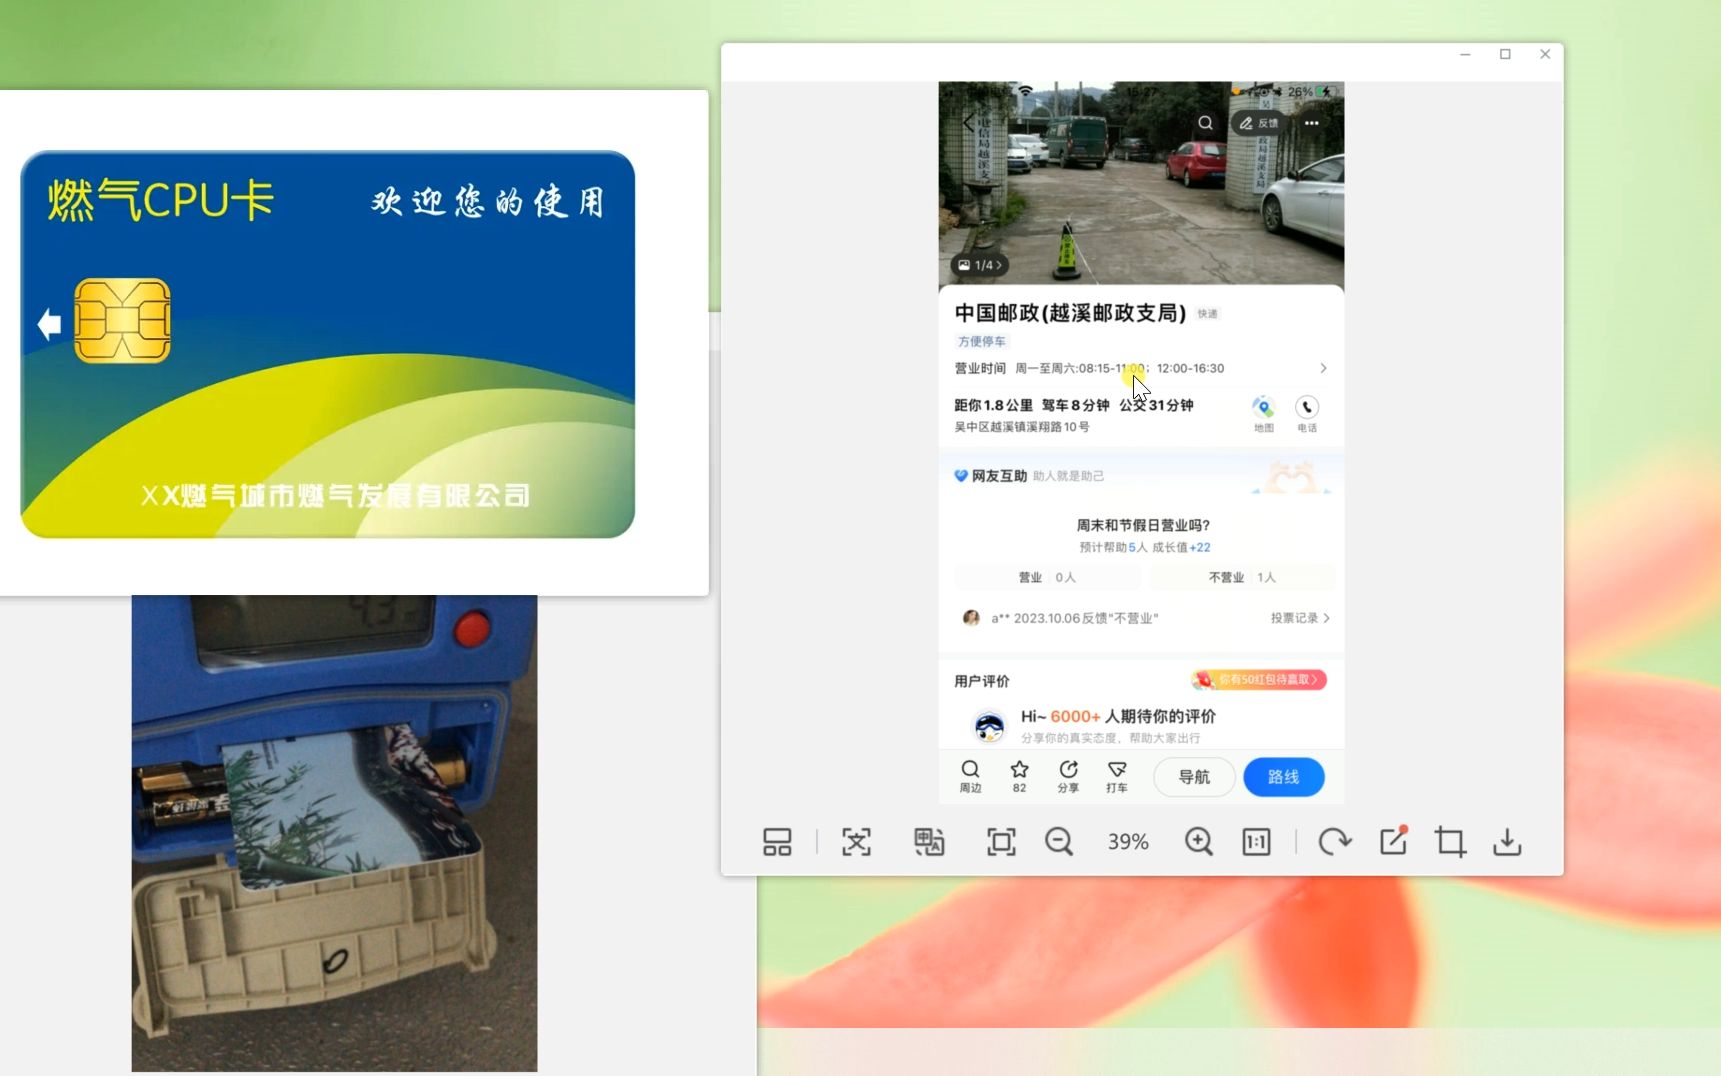Open the image edit icon with red dot
The height and width of the screenshot is (1076, 1721).
[1394, 841]
